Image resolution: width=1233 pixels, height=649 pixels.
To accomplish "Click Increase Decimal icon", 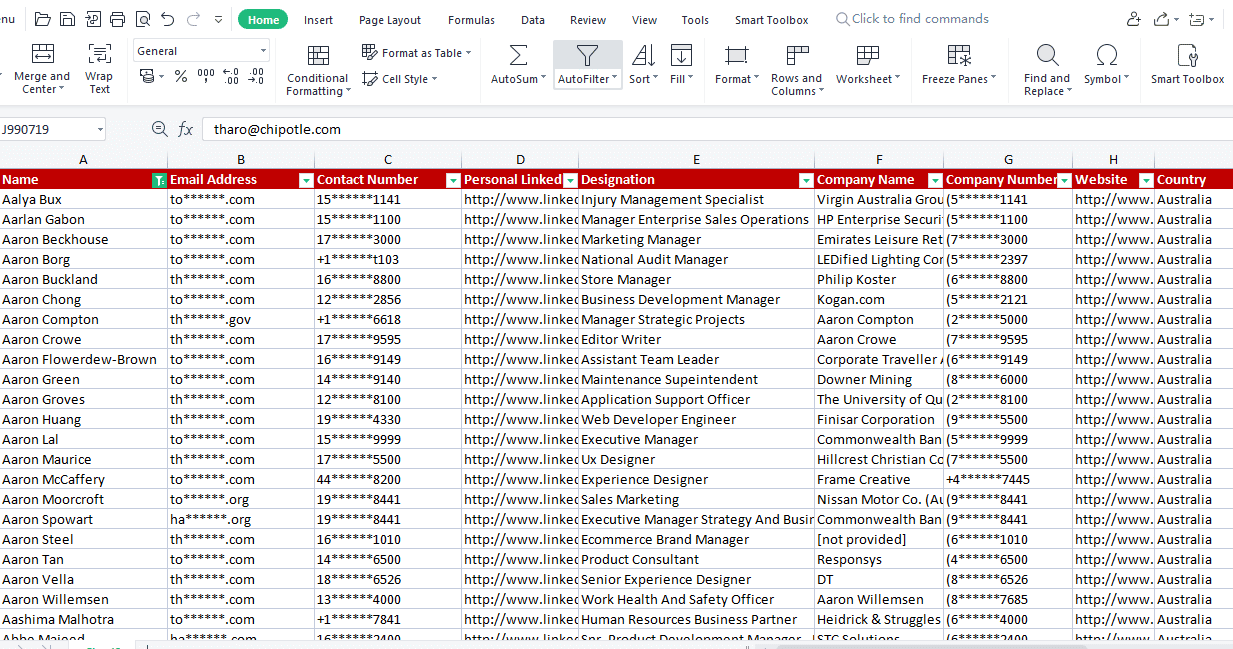I will click(x=230, y=76).
